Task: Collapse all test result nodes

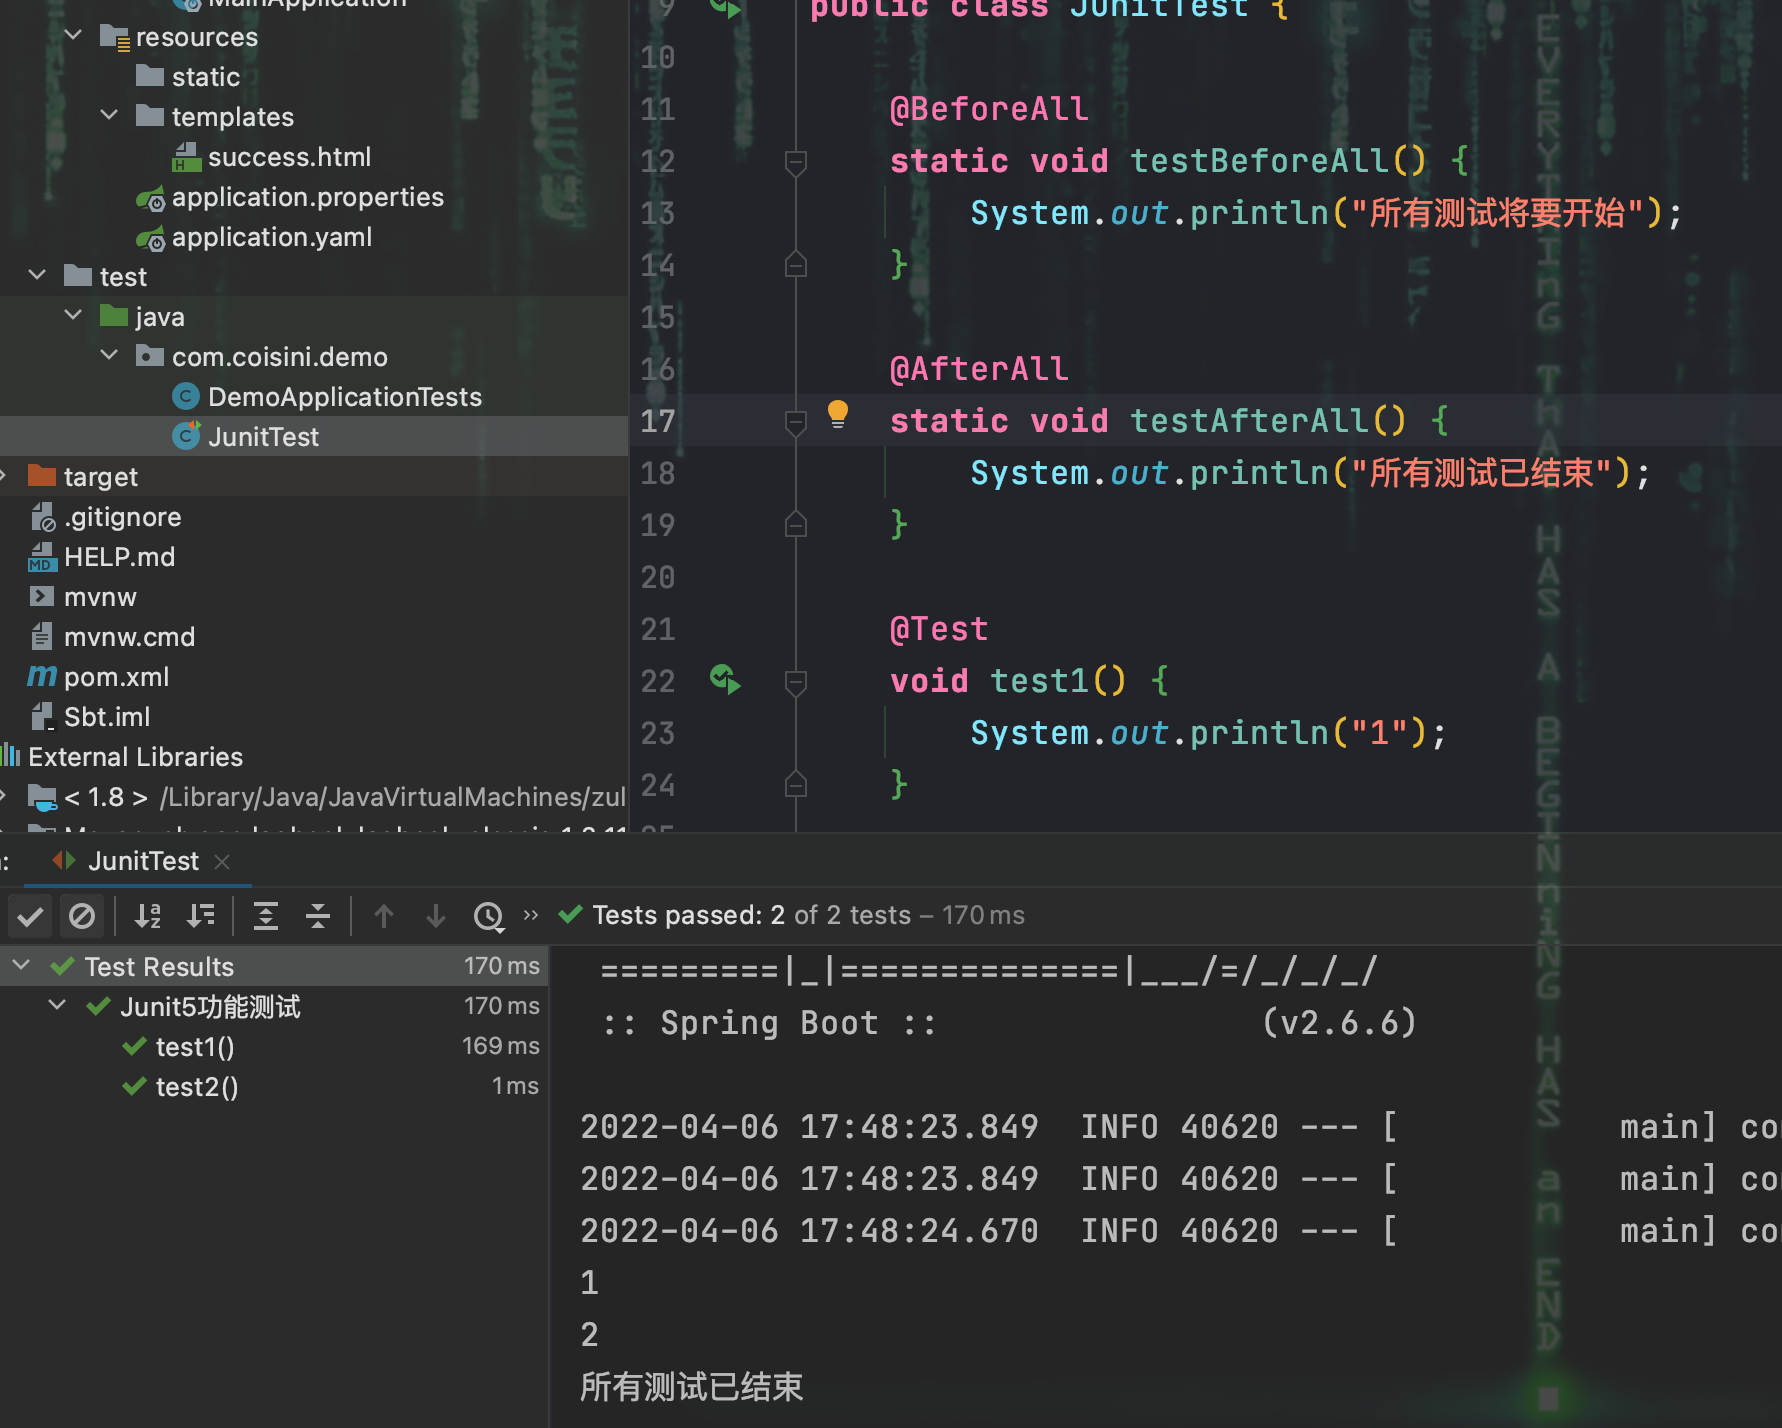Action: coord(318,916)
